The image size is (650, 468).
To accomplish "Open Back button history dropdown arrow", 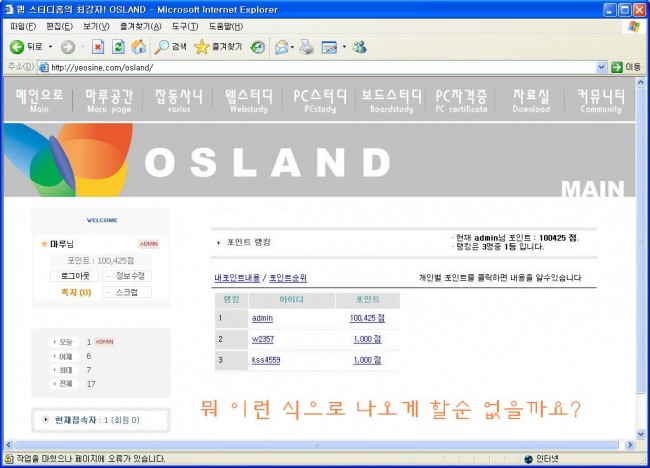I will pyautogui.click(x=51, y=47).
